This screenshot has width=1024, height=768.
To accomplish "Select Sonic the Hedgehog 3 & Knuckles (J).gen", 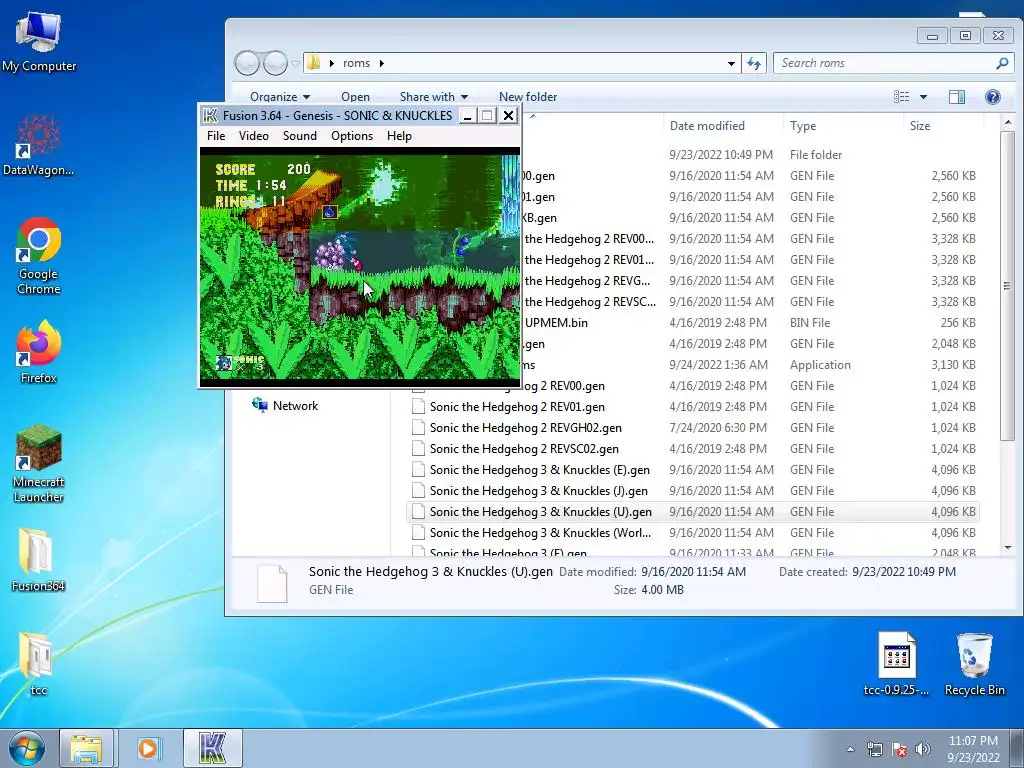I will (694, 490).
